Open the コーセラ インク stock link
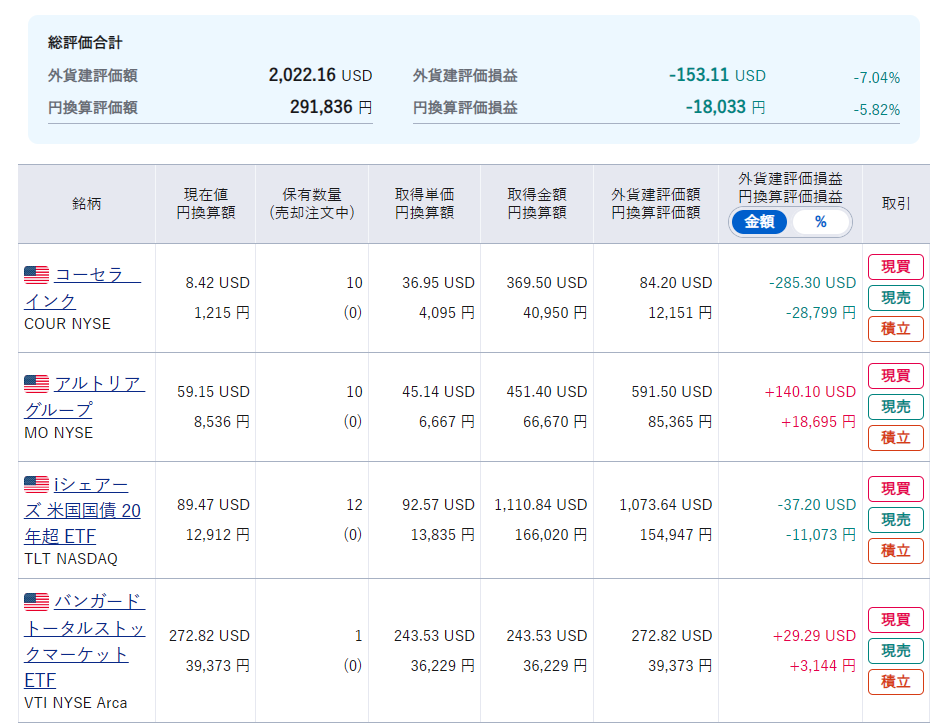The image size is (937, 726). pyautogui.click(x=82, y=288)
